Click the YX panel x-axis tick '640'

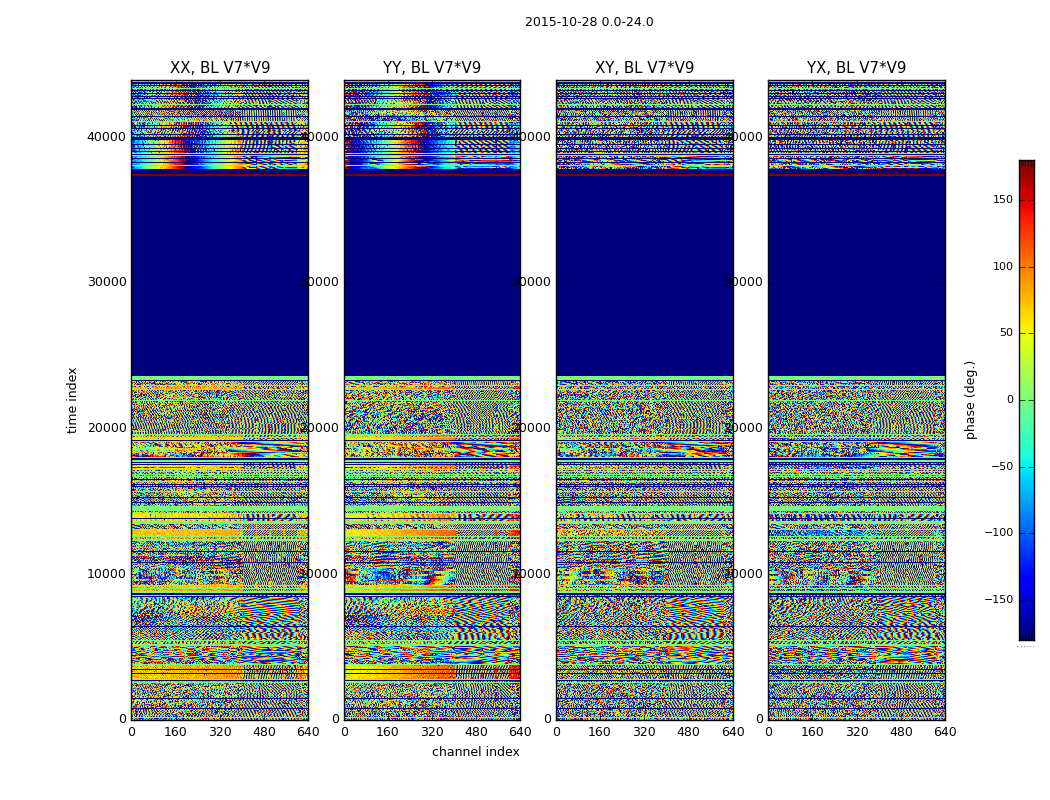(x=945, y=732)
